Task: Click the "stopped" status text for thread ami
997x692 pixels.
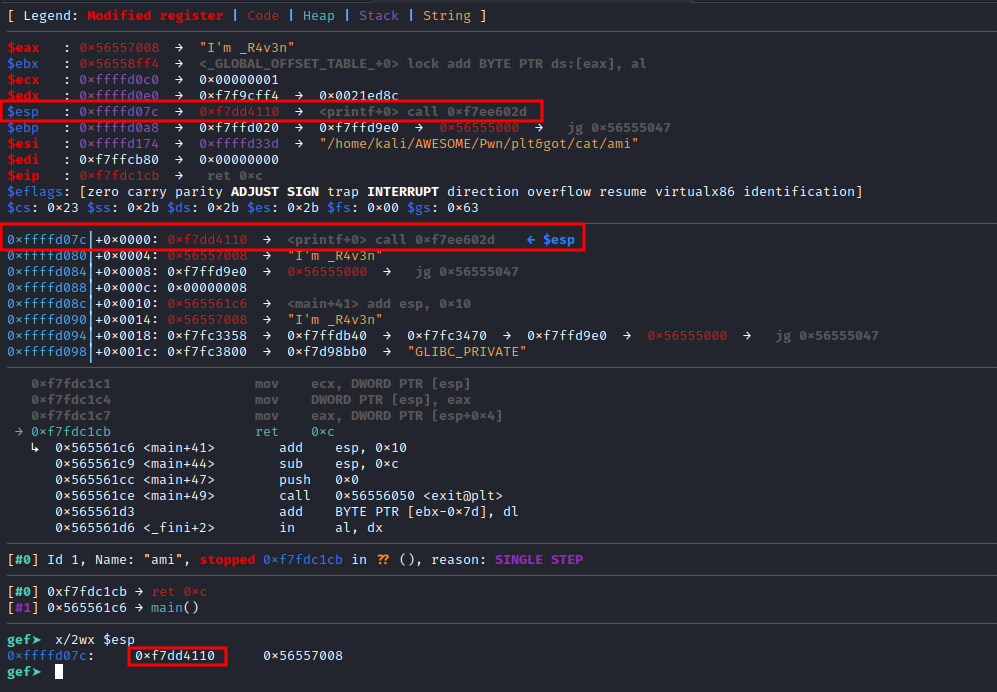Action: (x=227, y=559)
